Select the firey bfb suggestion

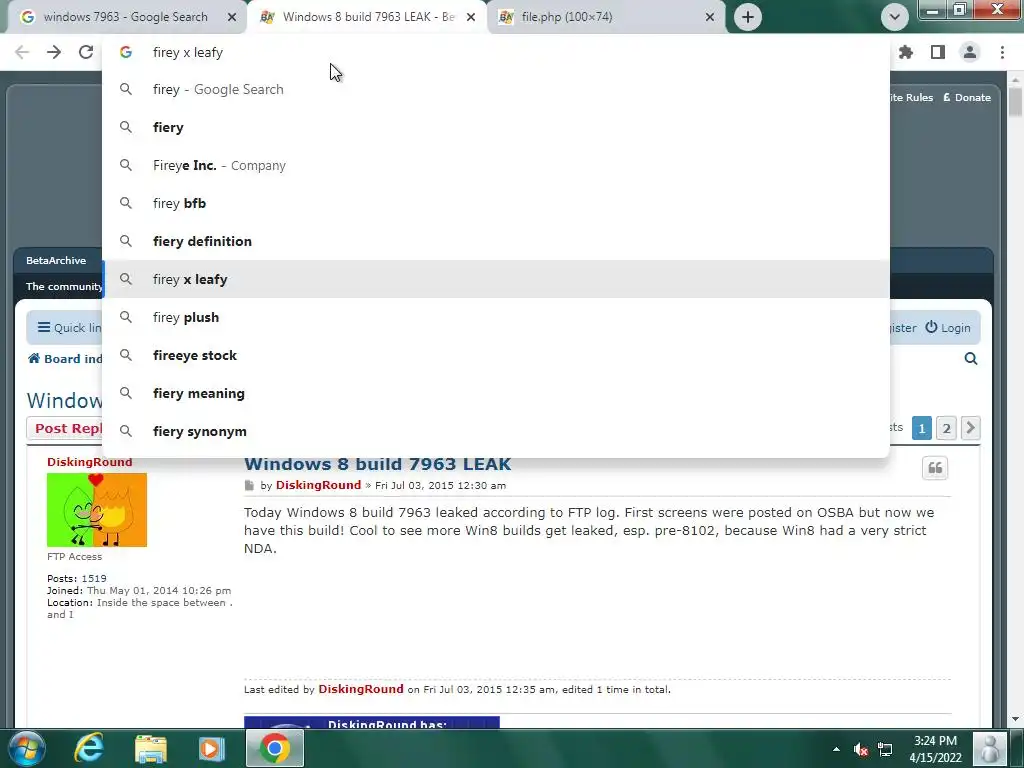[496, 203]
